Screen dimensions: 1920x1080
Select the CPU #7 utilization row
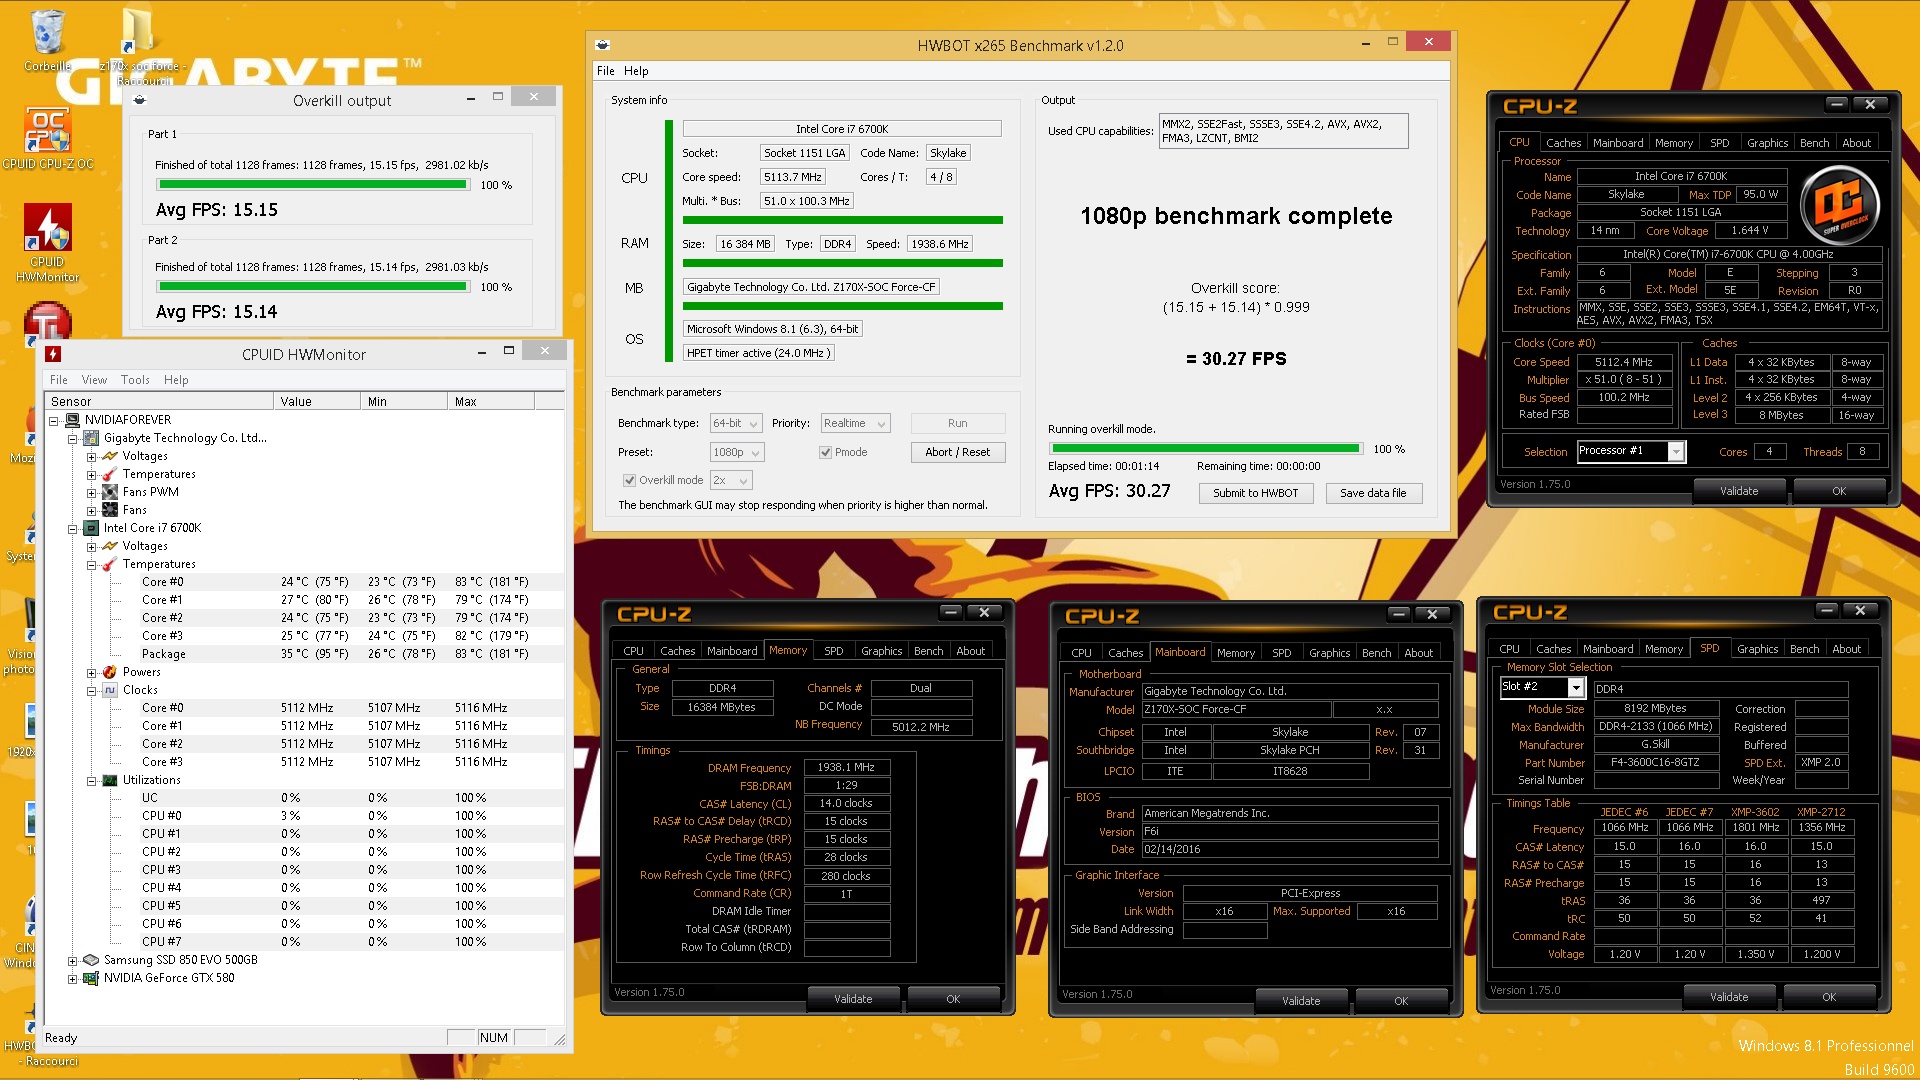click(305, 942)
